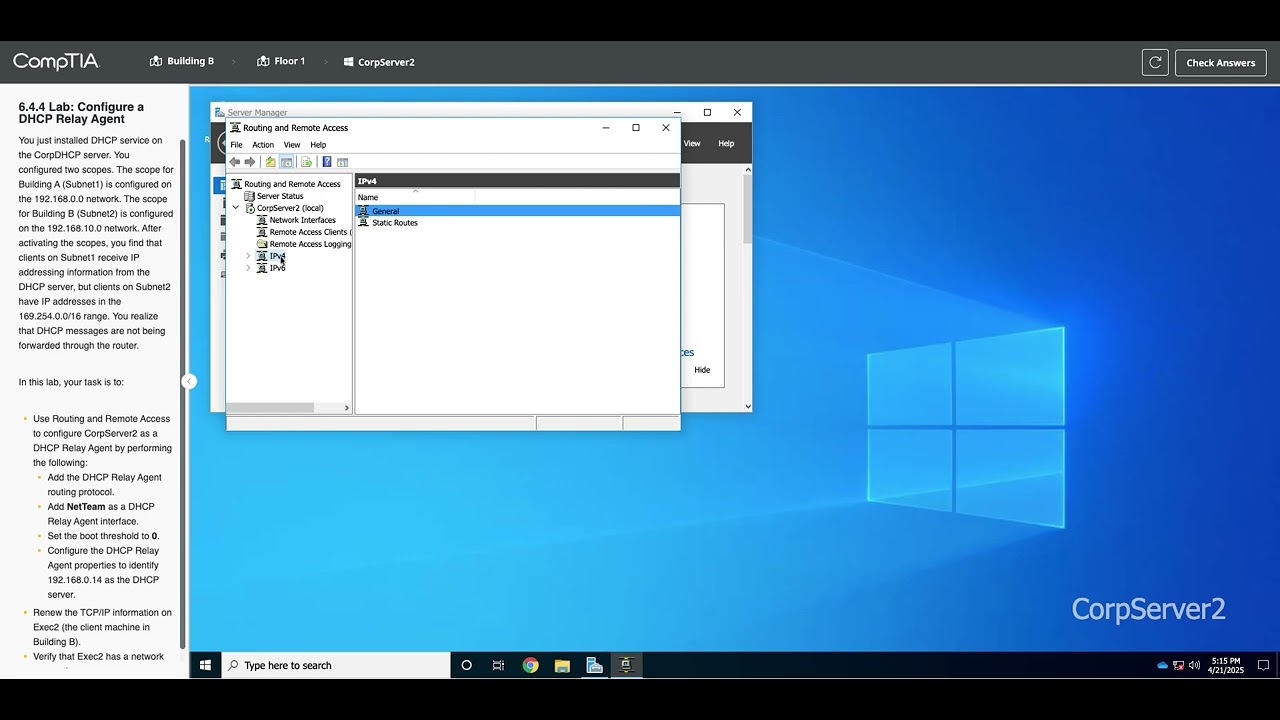Click the CompTIA logo
The image size is (1280, 720).
click(x=56, y=62)
